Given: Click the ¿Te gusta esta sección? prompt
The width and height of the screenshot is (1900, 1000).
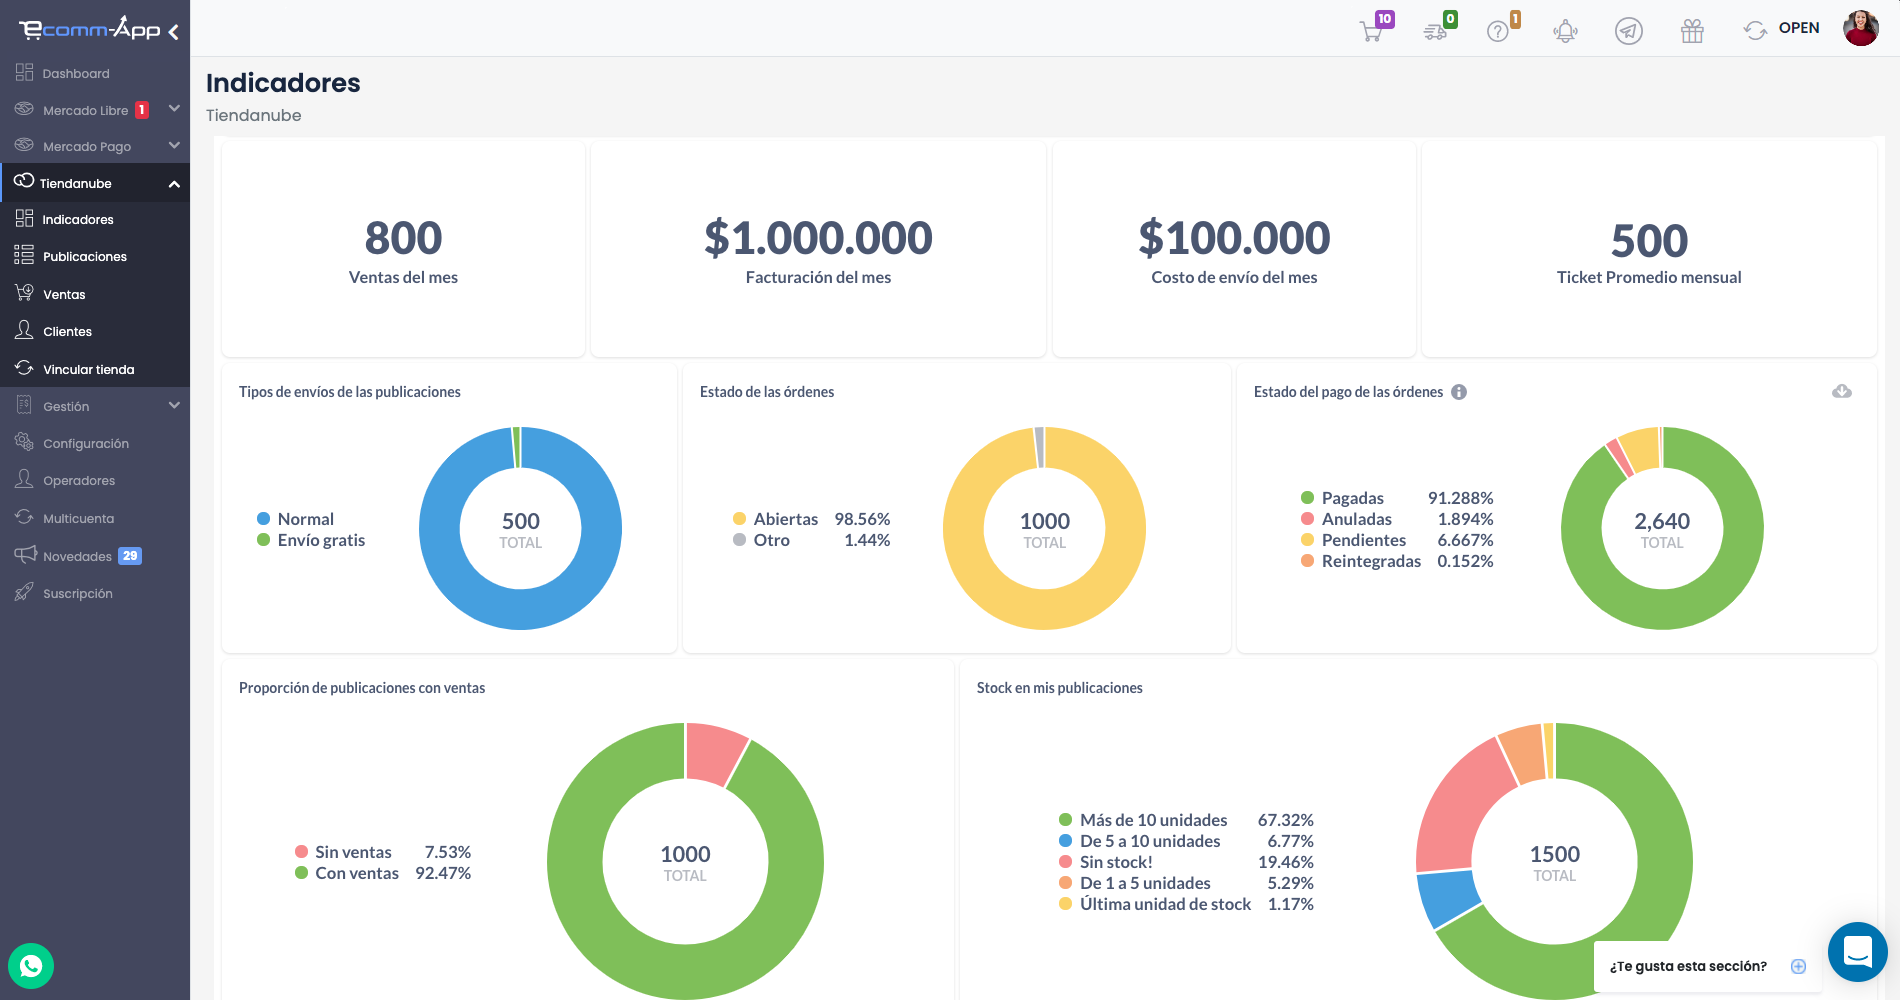Looking at the screenshot, I should (1688, 966).
